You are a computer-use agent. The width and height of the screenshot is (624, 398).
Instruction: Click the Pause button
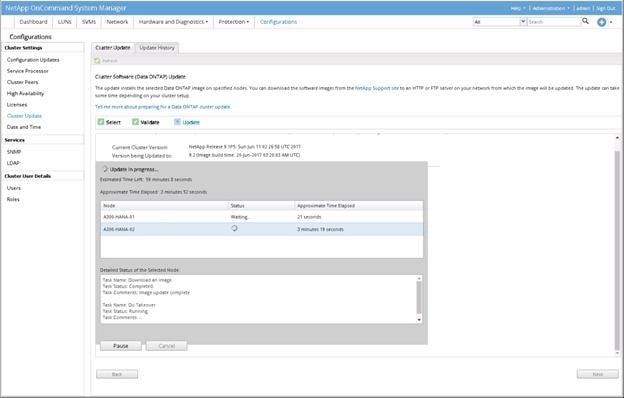[x=121, y=346]
